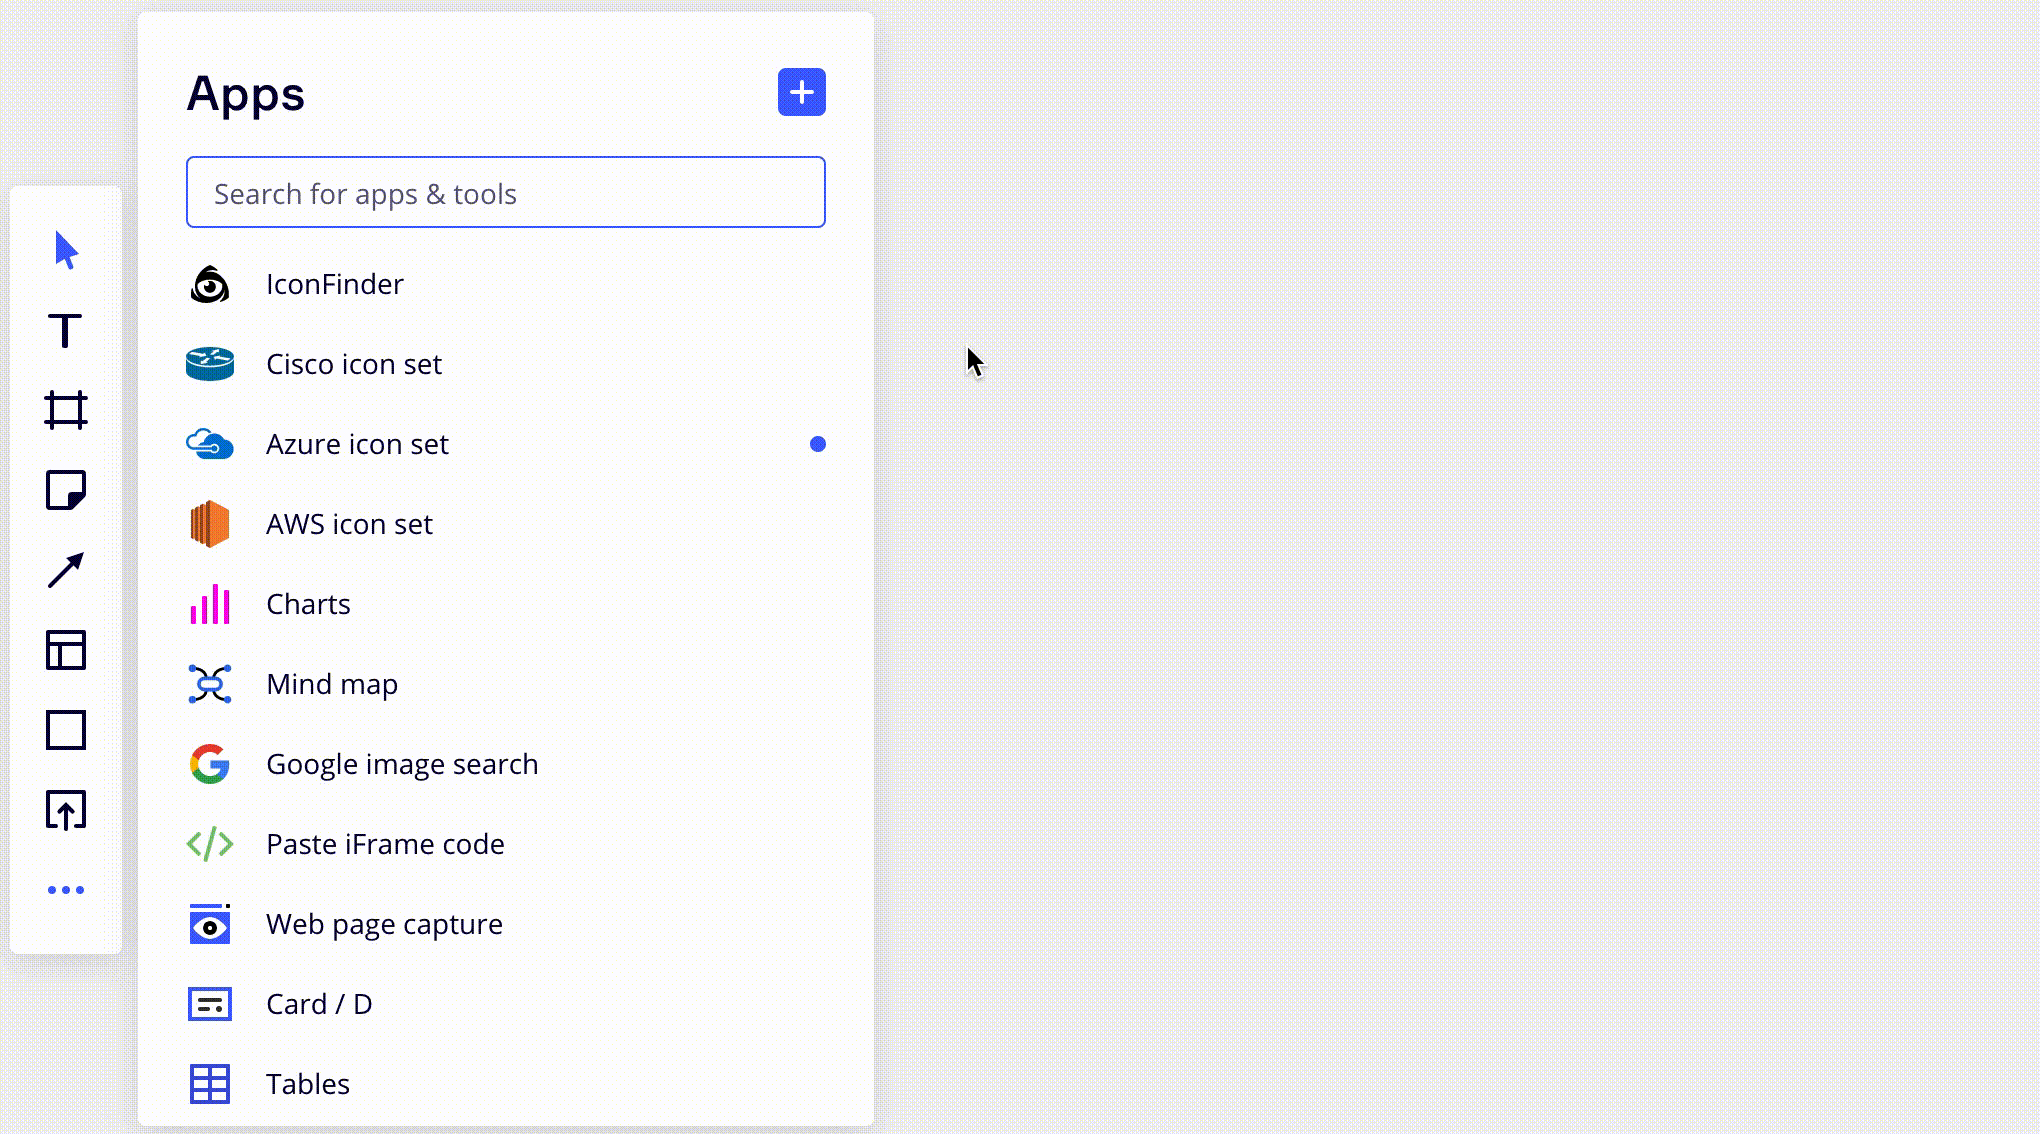Select Paste iFrame code

coord(385,845)
